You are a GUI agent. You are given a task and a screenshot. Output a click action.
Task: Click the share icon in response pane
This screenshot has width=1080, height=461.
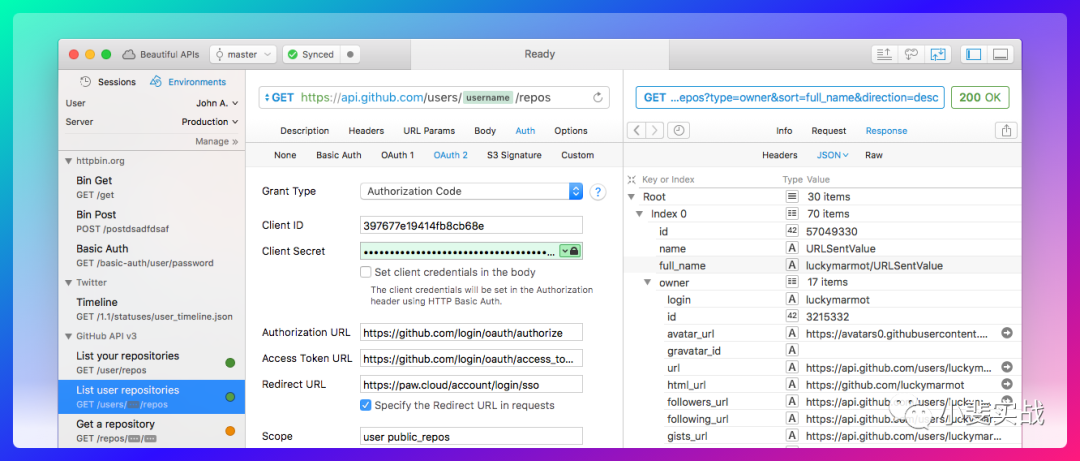tap(1006, 131)
